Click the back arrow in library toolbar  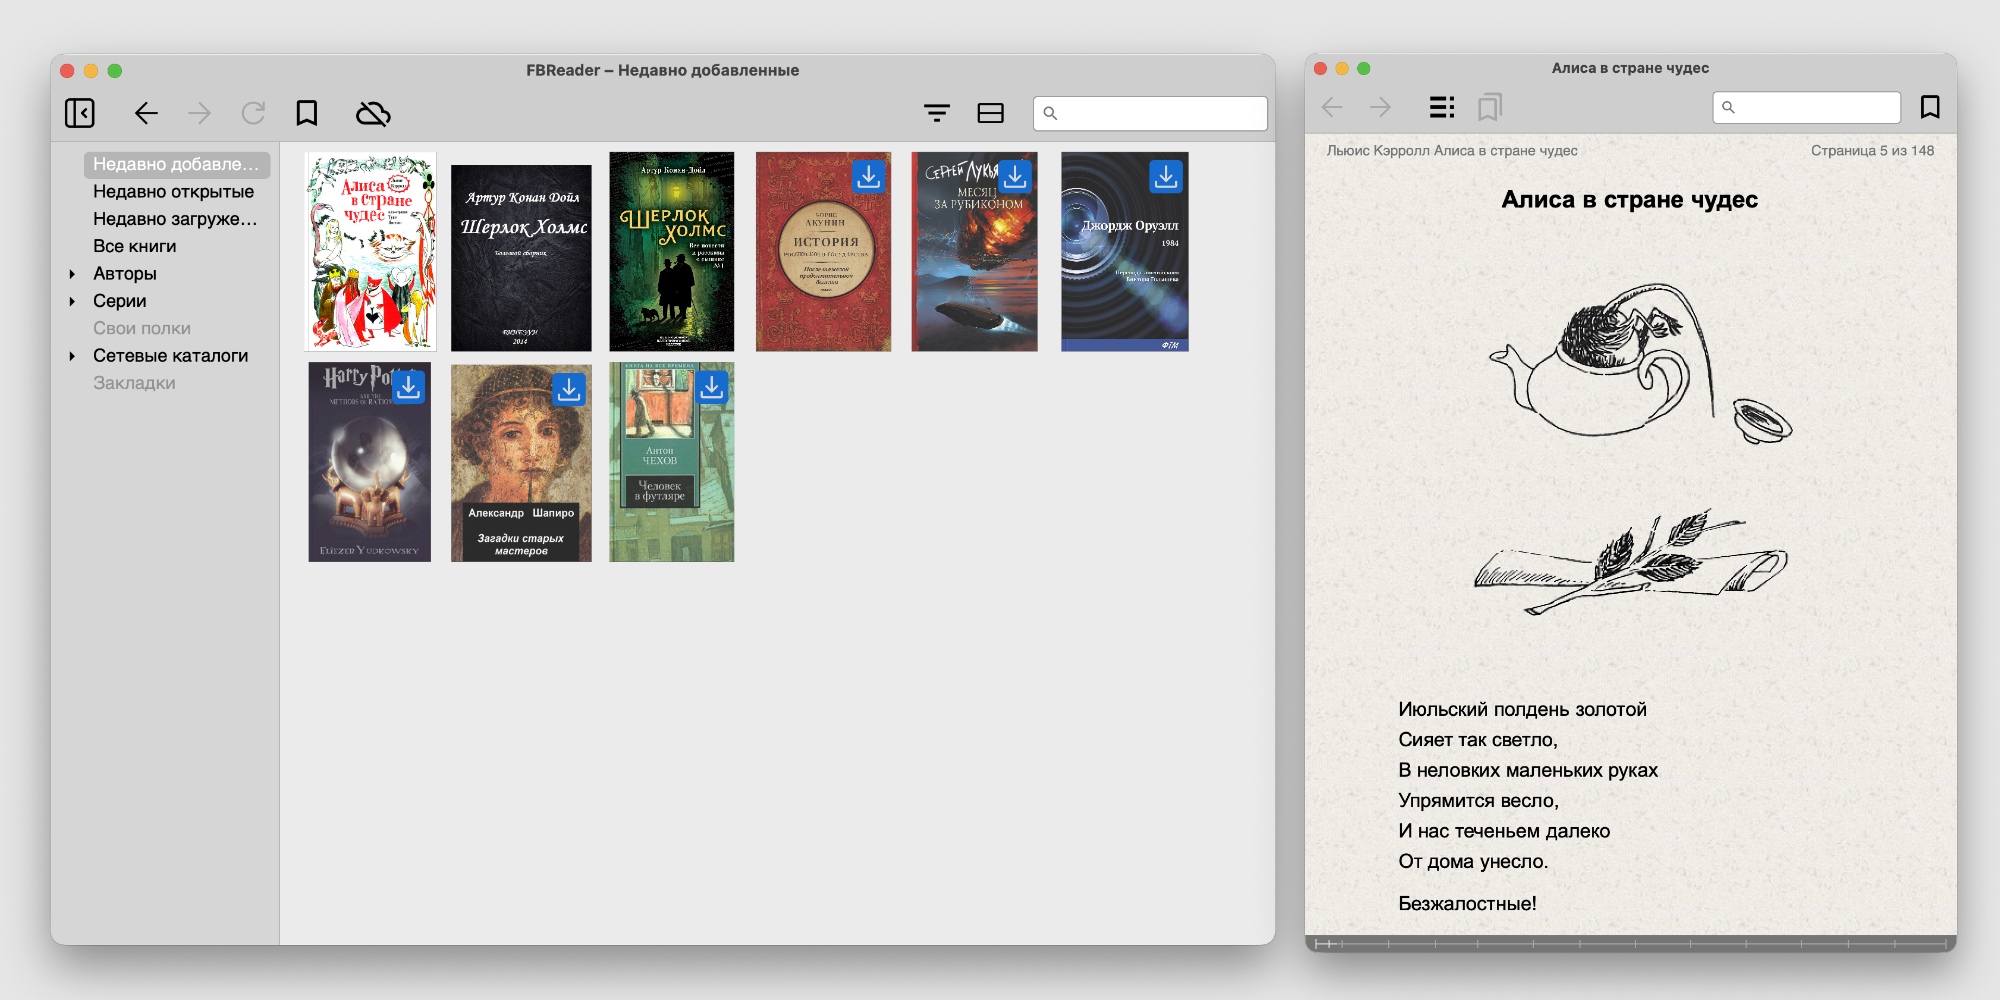point(146,113)
